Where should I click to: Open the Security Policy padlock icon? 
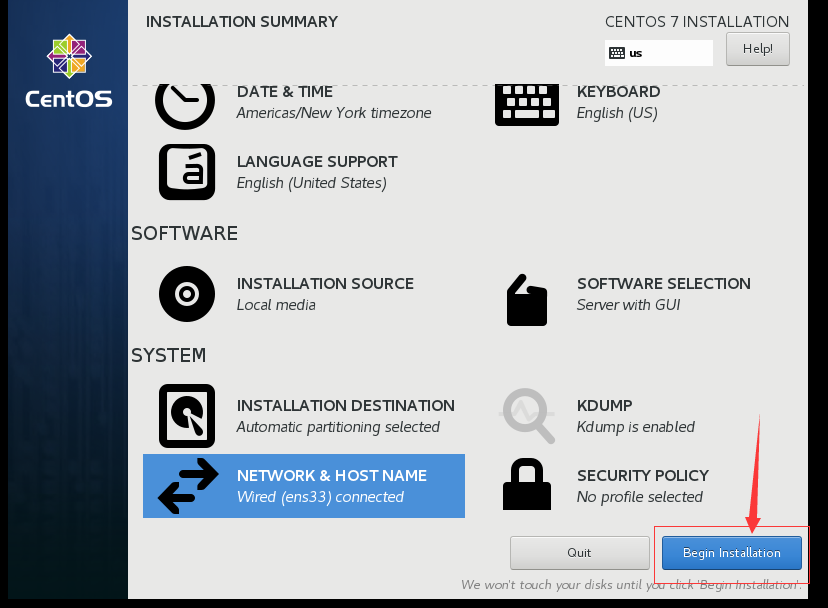point(526,484)
